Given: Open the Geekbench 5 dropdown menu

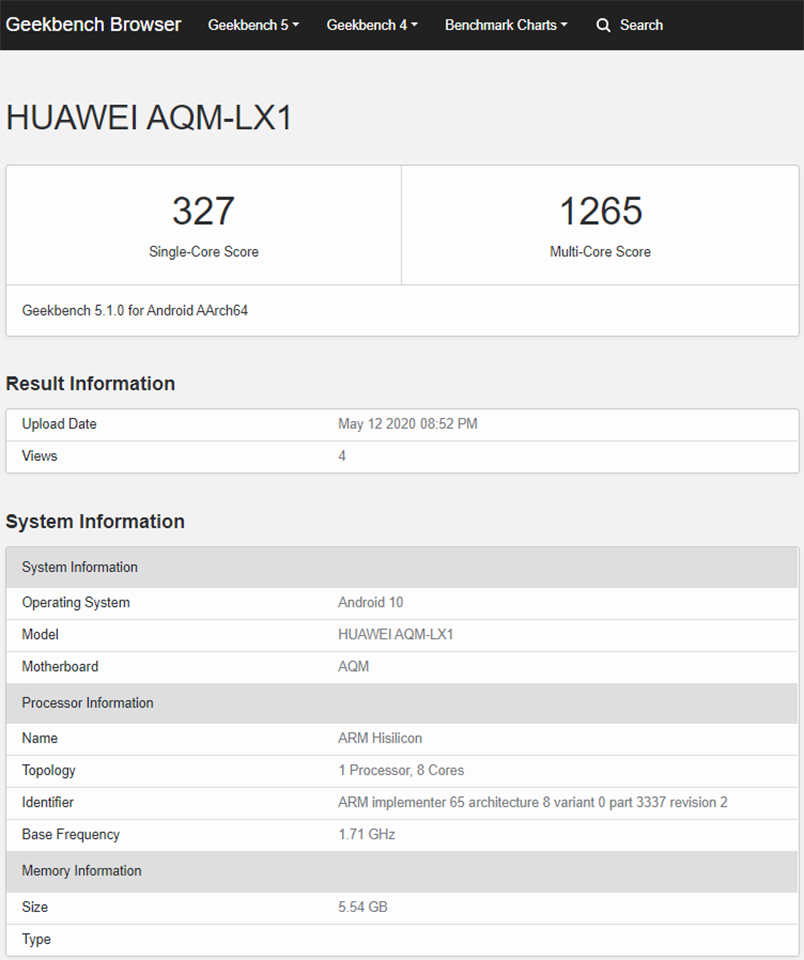Looking at the screenshot, I should pos(252,25).
